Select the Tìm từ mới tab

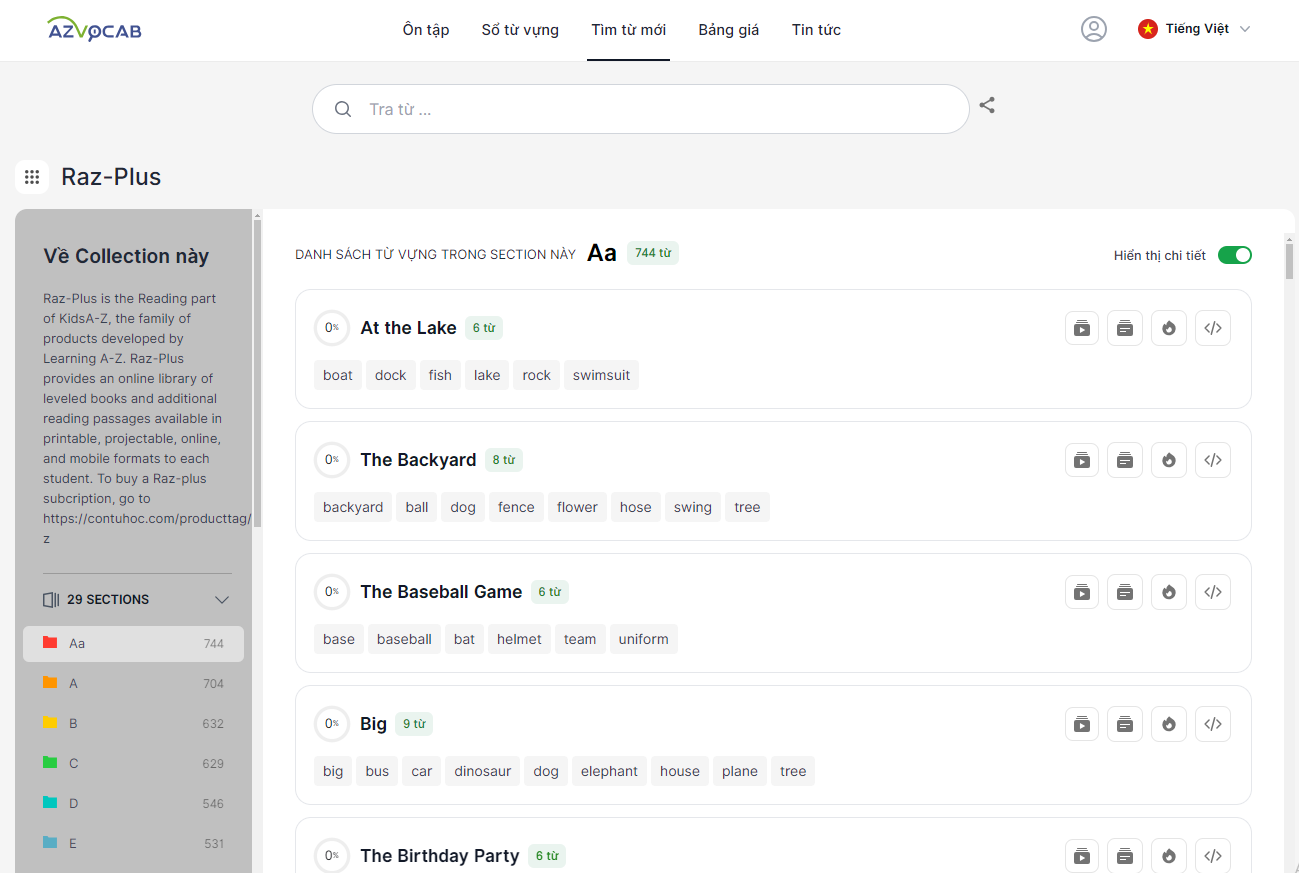click(629, 30)
